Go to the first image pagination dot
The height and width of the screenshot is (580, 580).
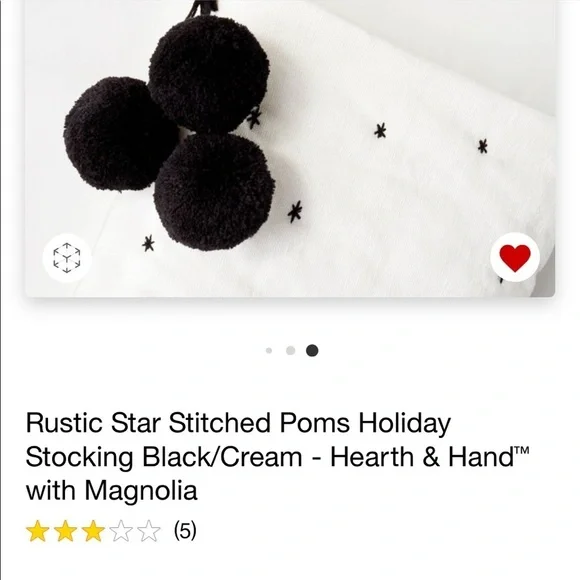269,350
